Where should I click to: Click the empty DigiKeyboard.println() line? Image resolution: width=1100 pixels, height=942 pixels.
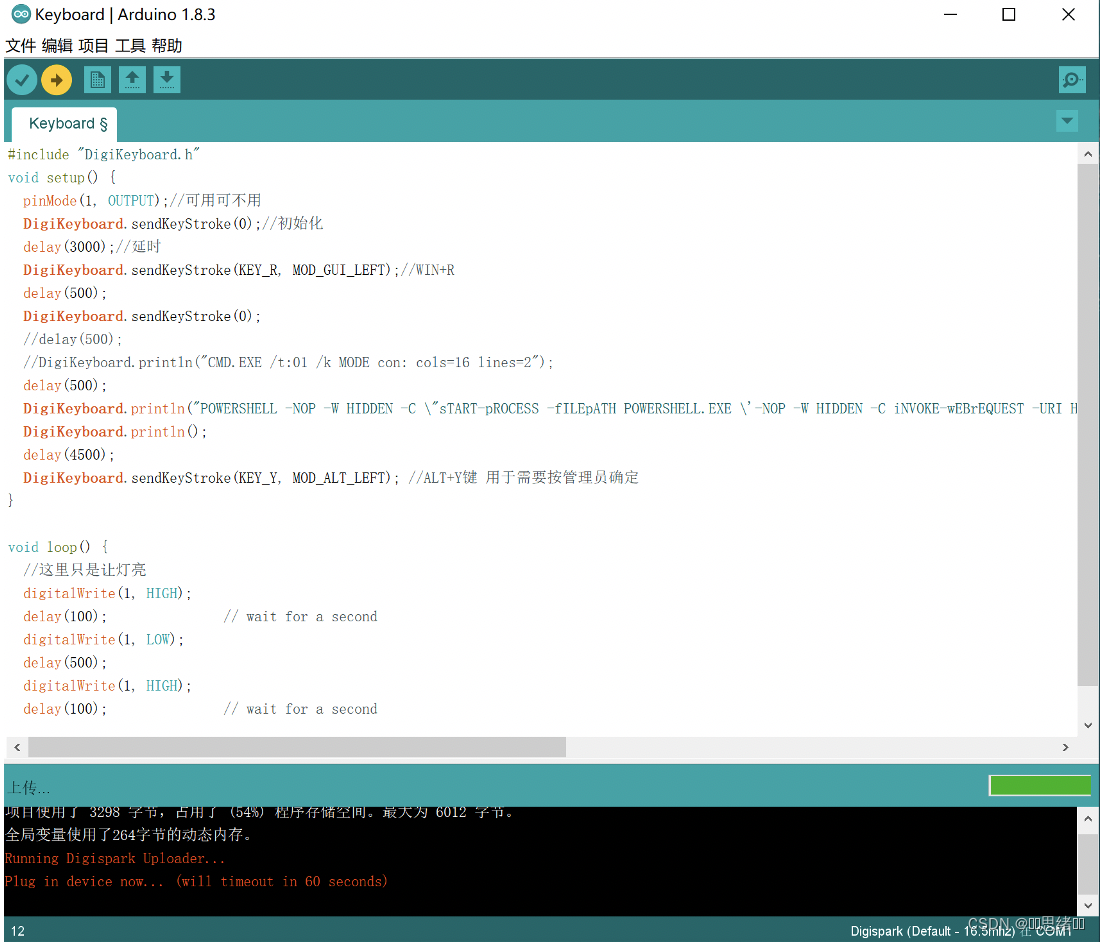(115, 432)
